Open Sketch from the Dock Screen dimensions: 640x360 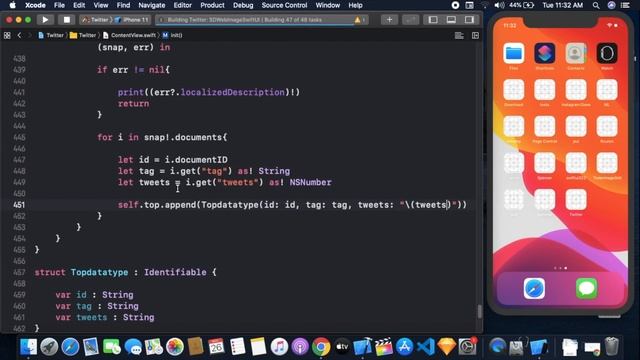(x=447, y=347)
